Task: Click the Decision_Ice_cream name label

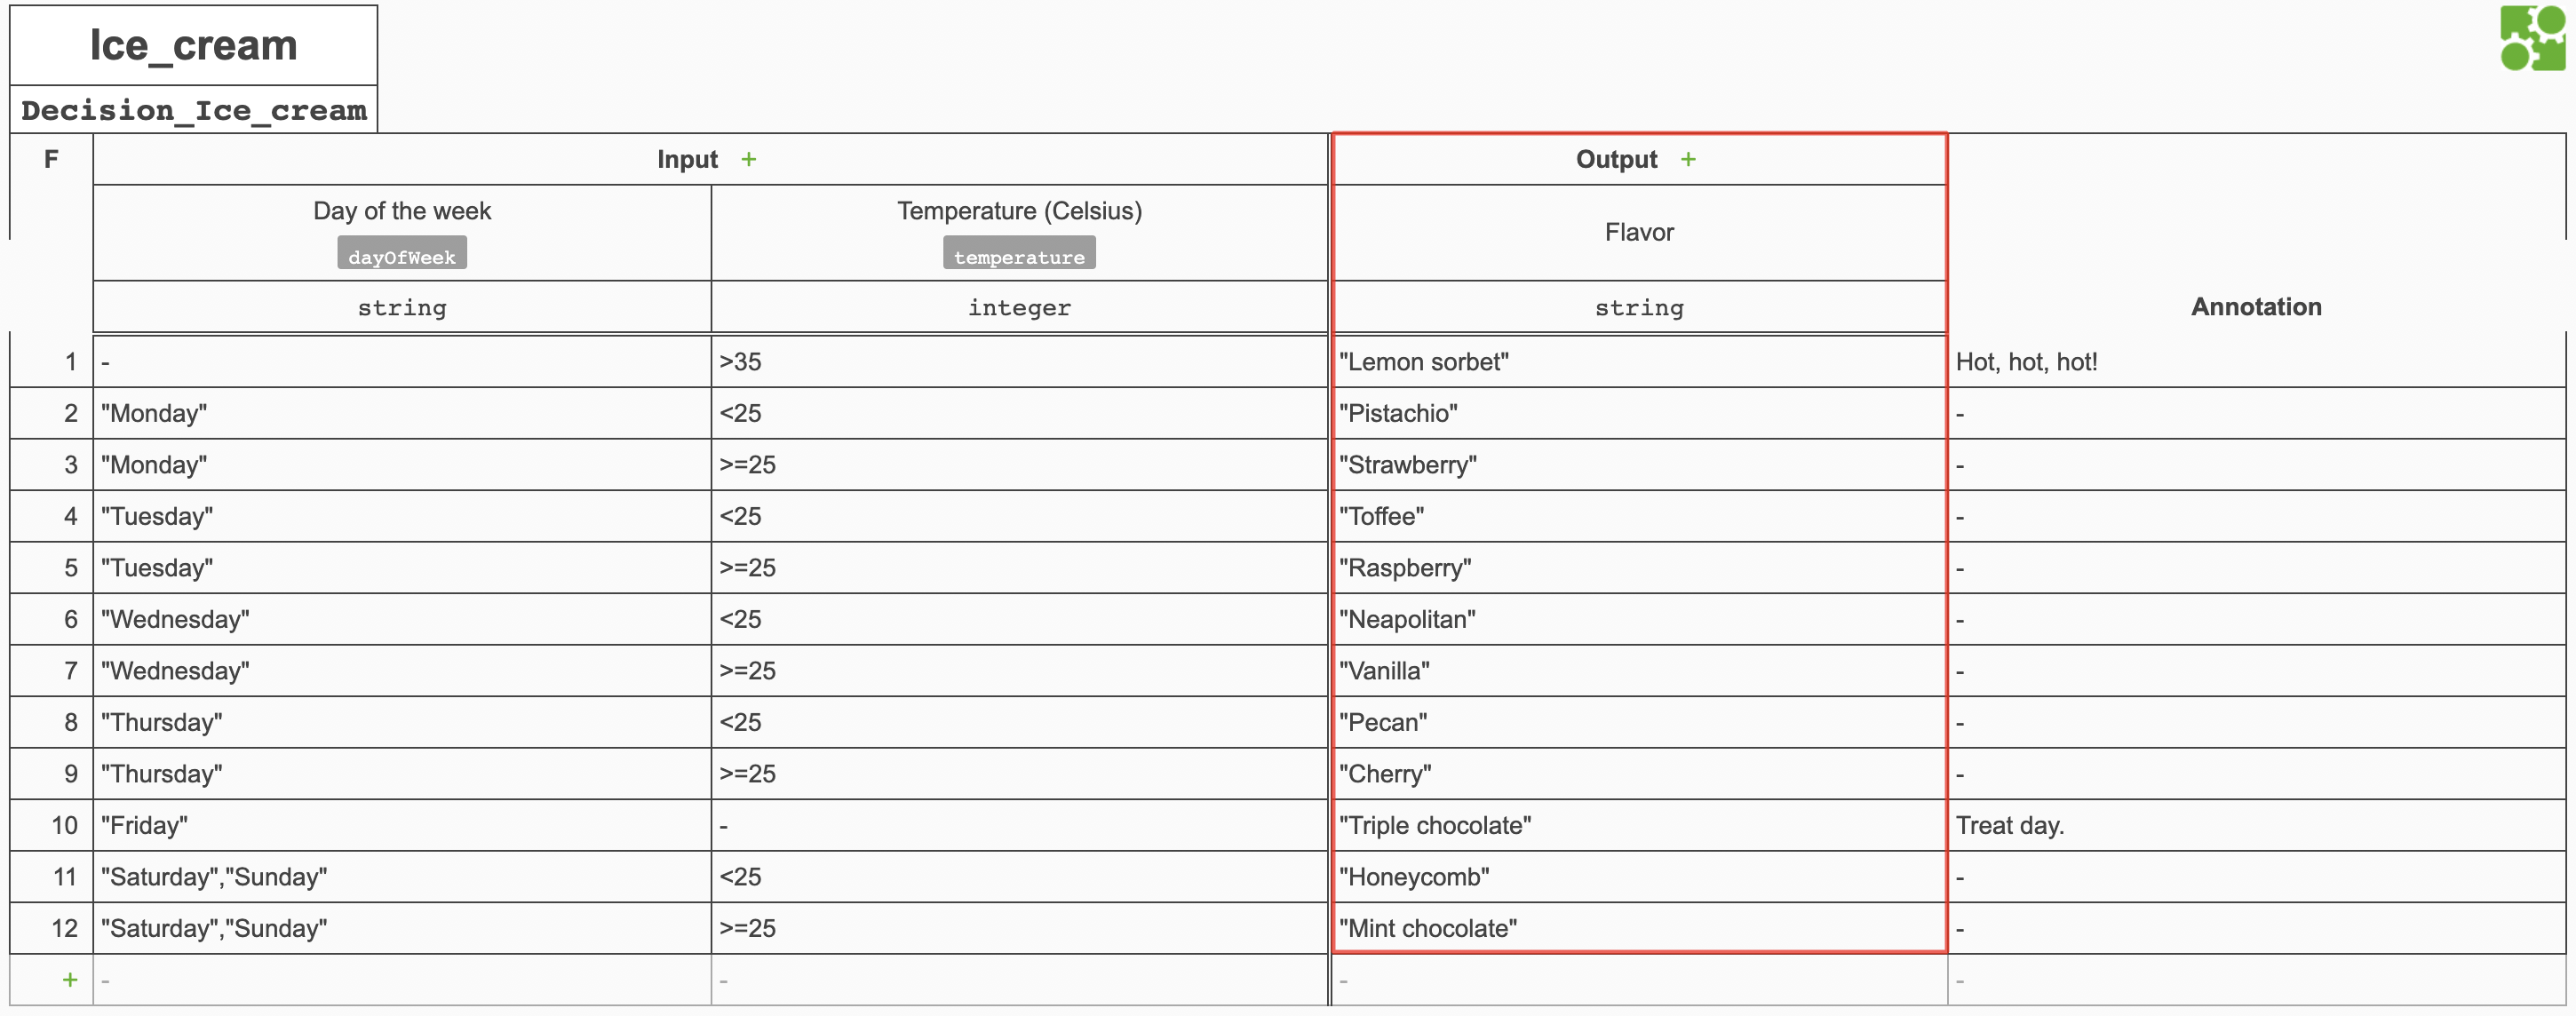Action: click(x=194, y=110)
